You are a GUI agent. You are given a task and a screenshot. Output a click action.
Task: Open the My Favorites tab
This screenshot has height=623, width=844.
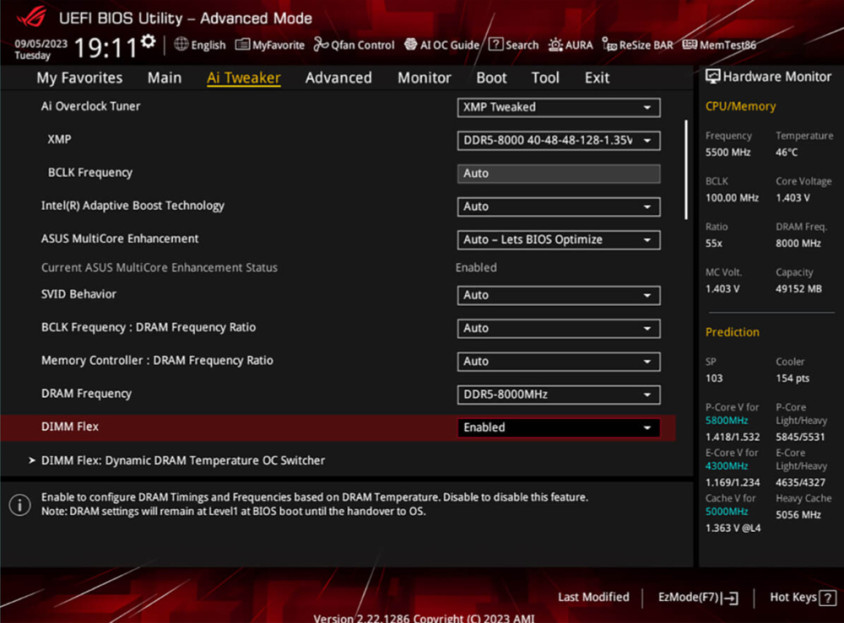click(x=80, y=78)
